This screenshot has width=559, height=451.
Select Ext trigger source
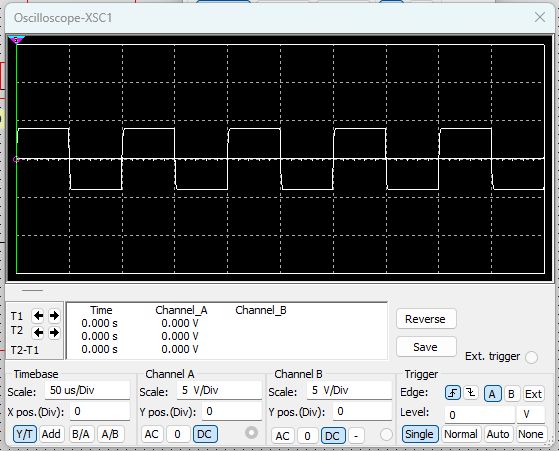point(534,394)
